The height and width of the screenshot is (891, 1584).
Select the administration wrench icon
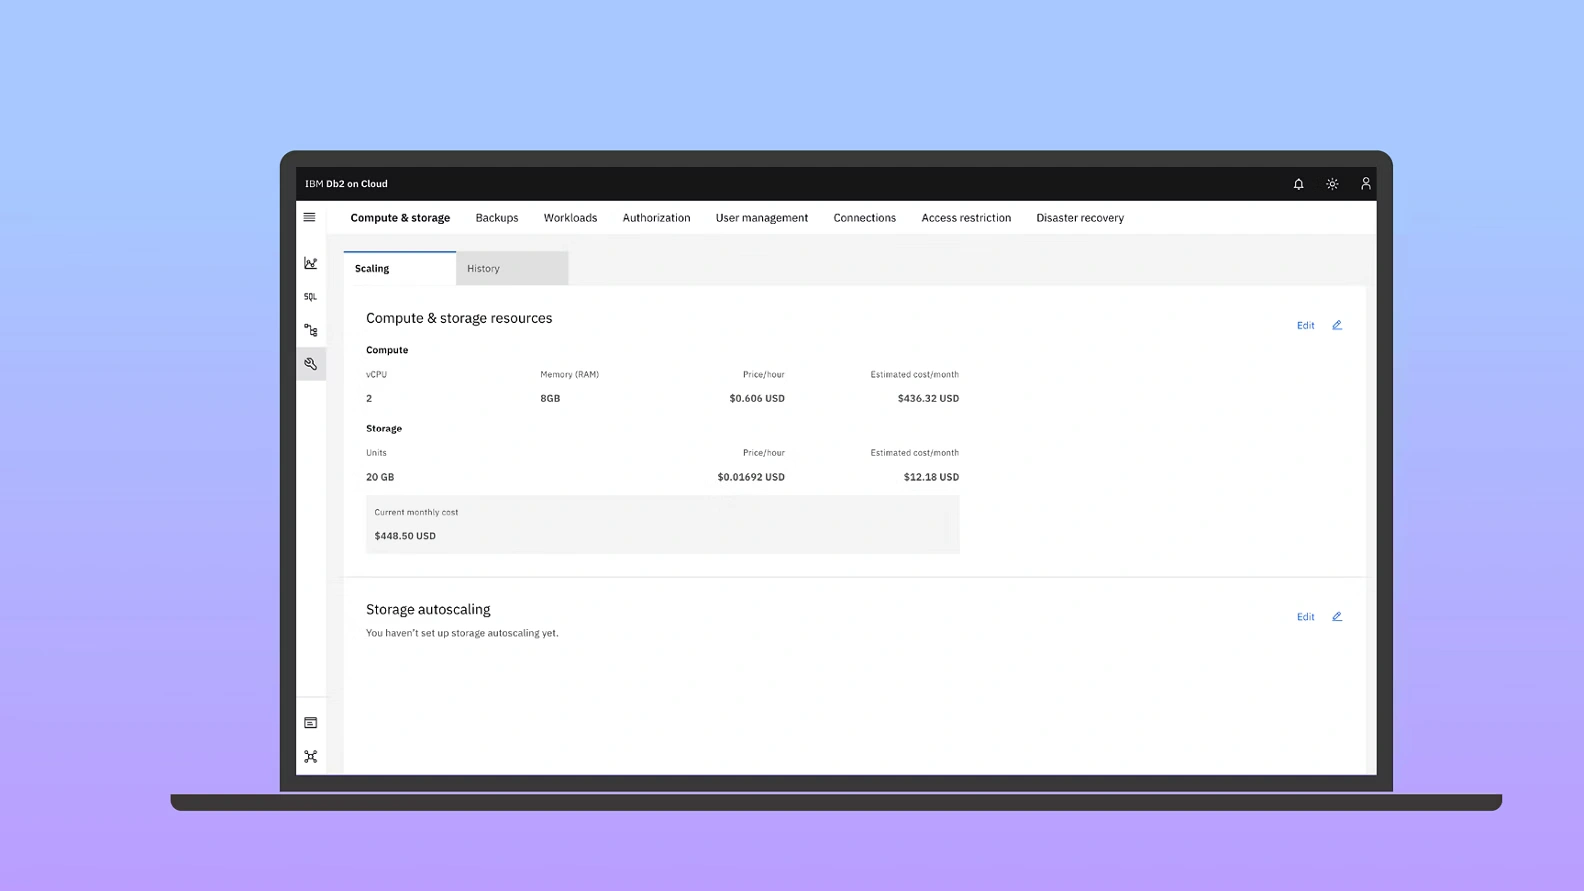(x=311, y=364)
